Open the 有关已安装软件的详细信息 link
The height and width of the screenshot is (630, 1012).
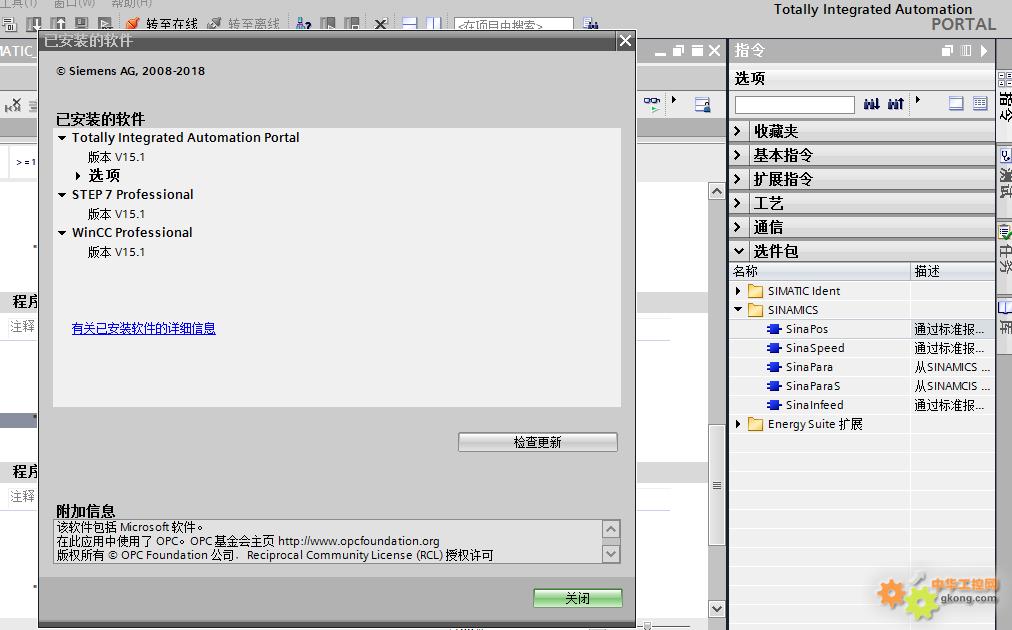(x=143, y=328)
